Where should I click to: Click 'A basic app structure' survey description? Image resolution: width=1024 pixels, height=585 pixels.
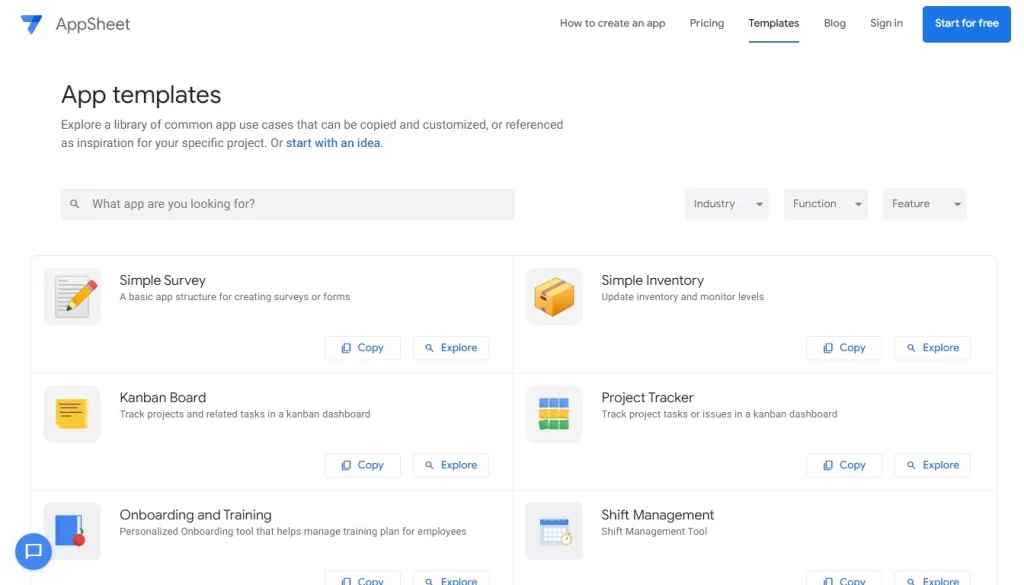[234, 296]
